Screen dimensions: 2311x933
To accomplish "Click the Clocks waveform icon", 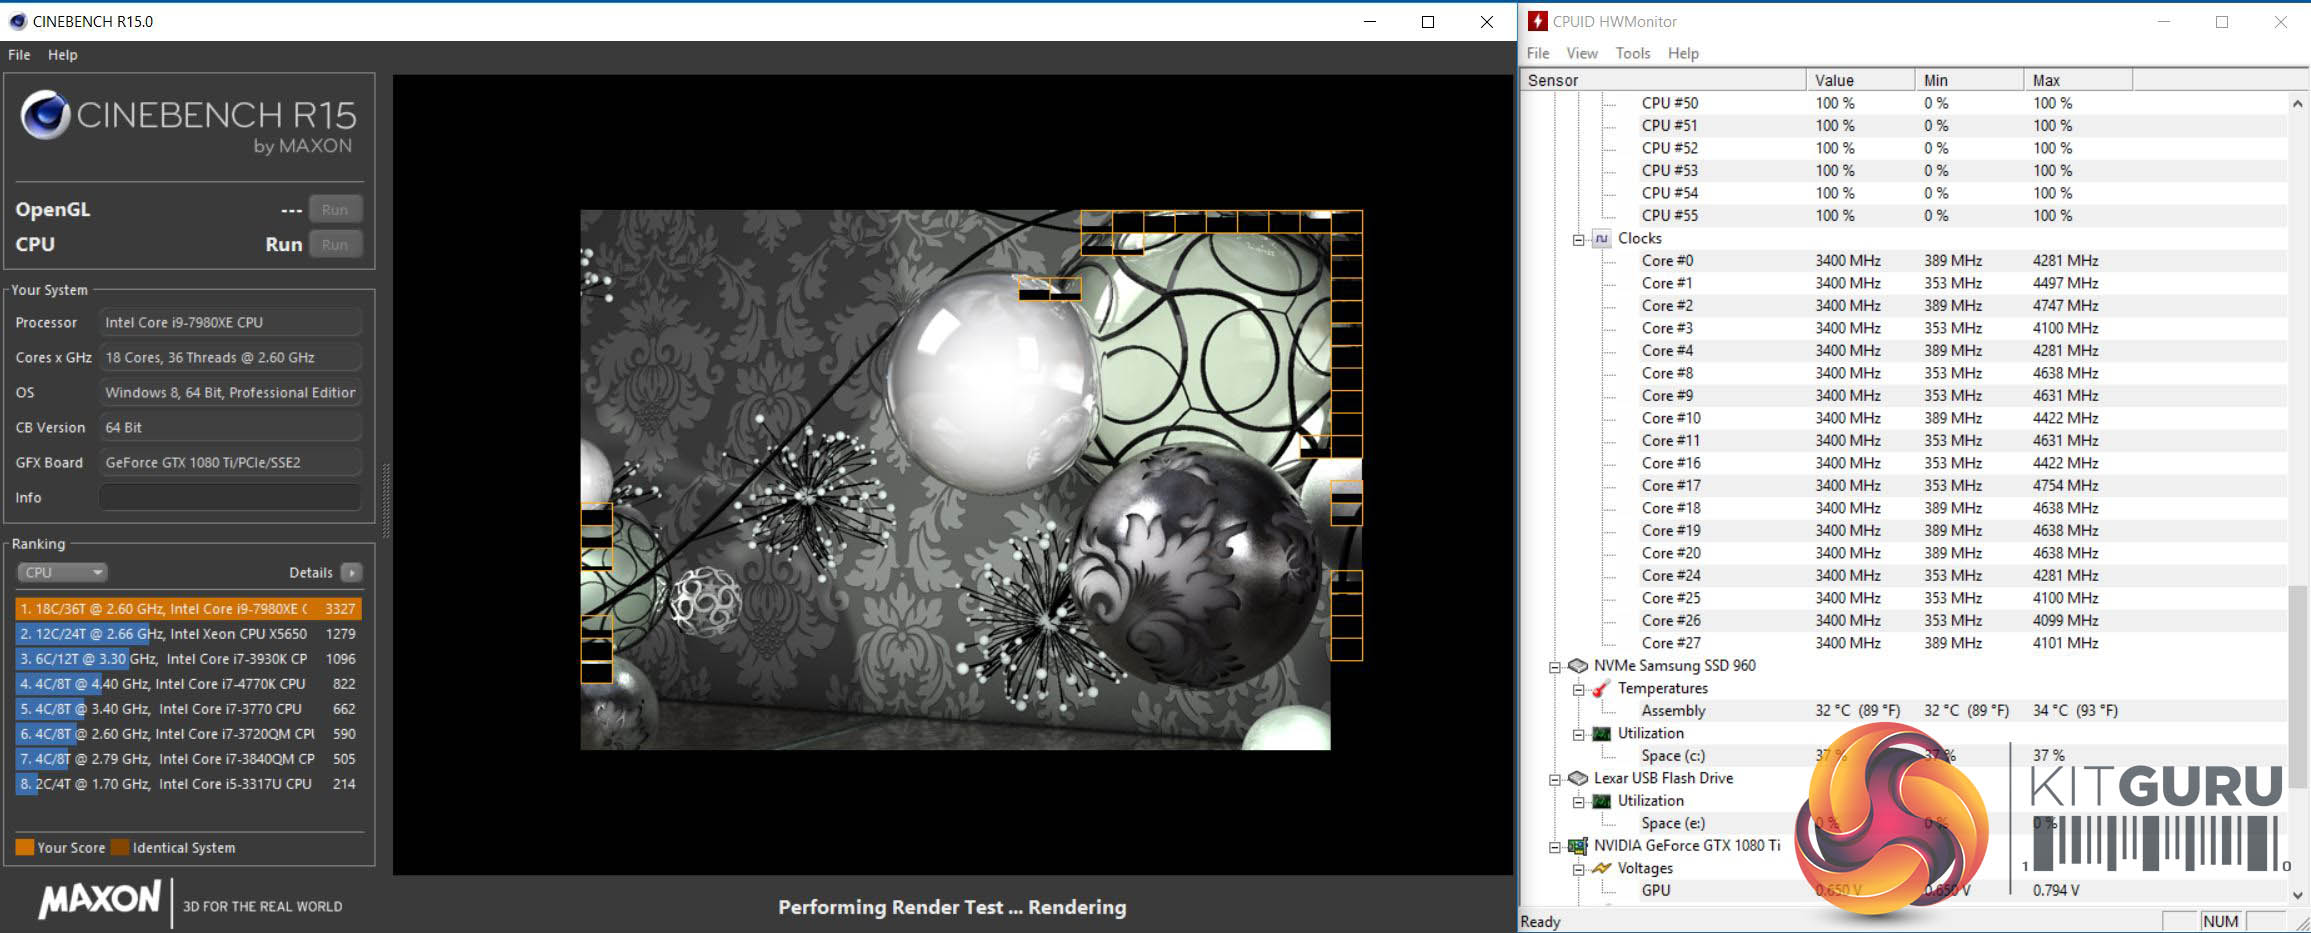I will coord(1602,239).
